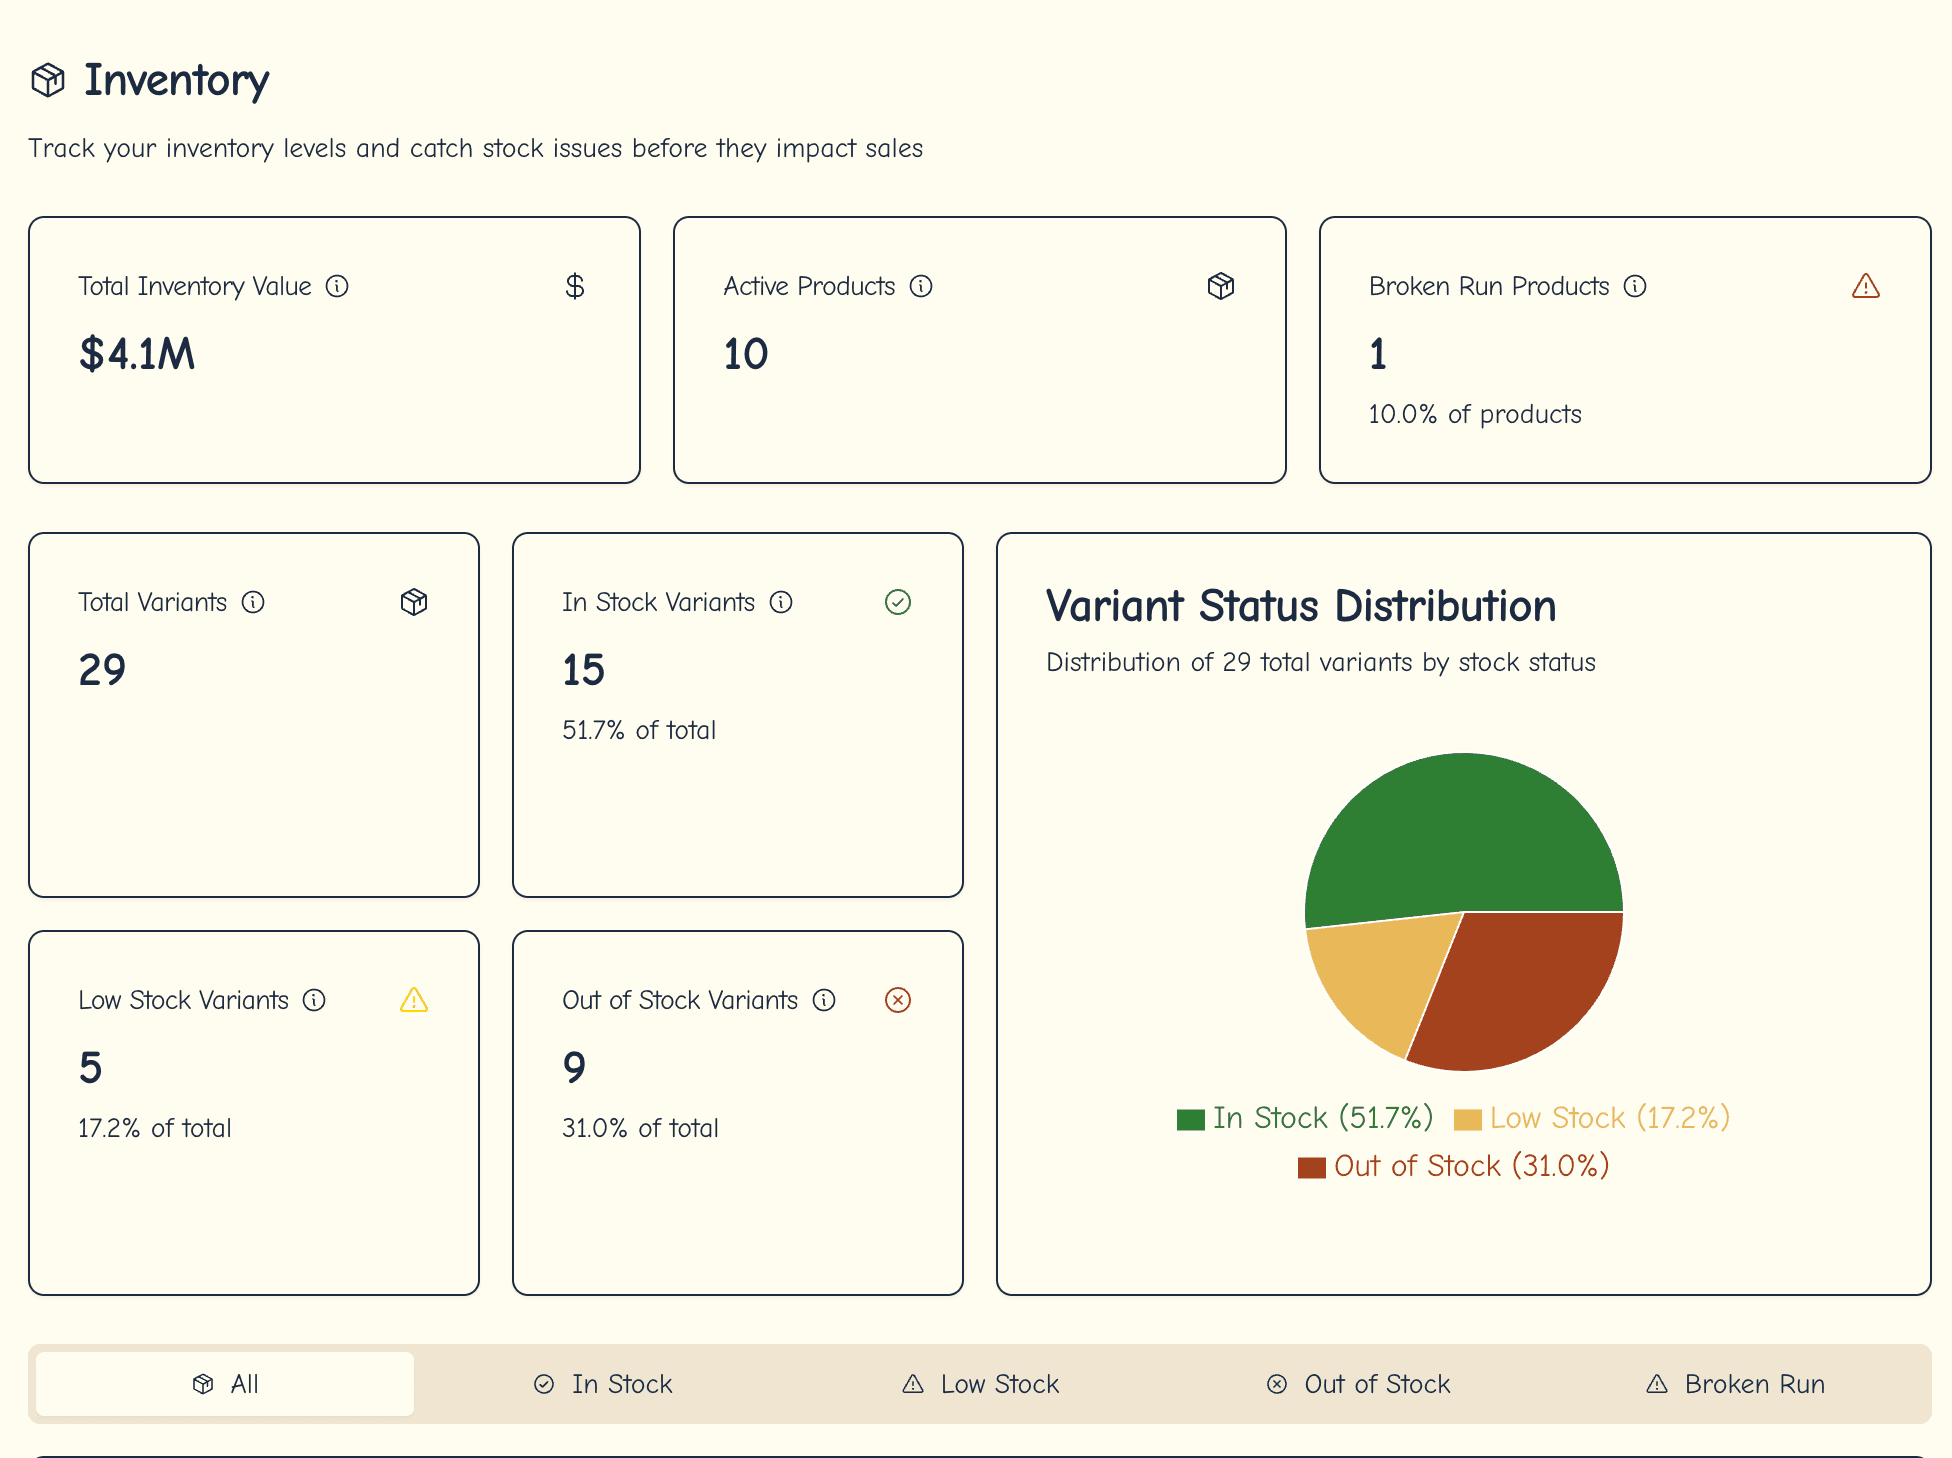Image resolution: width=1952 pixels, height=1458 pixels.
Task: Click the green check icon on In Stock Variants
Action: 898,602
